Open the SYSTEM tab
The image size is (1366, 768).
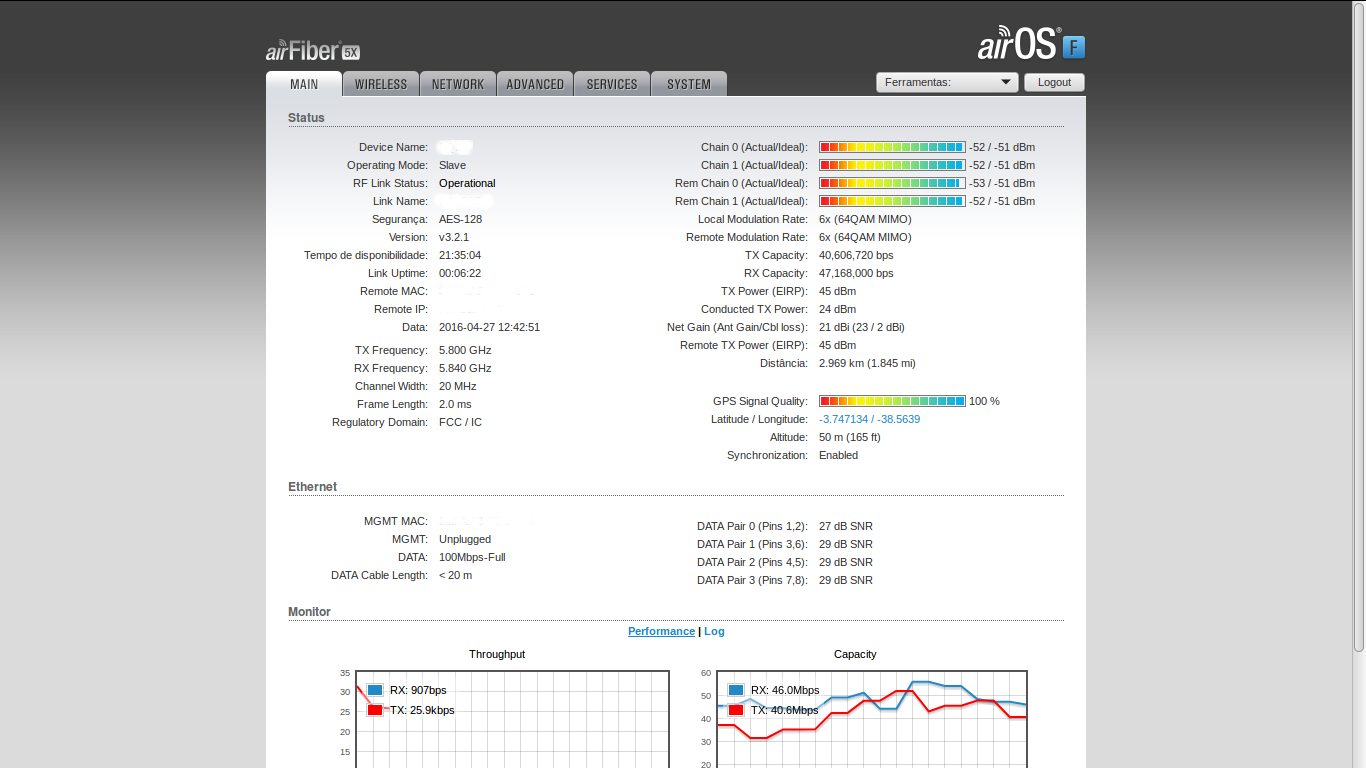[689, 85]
